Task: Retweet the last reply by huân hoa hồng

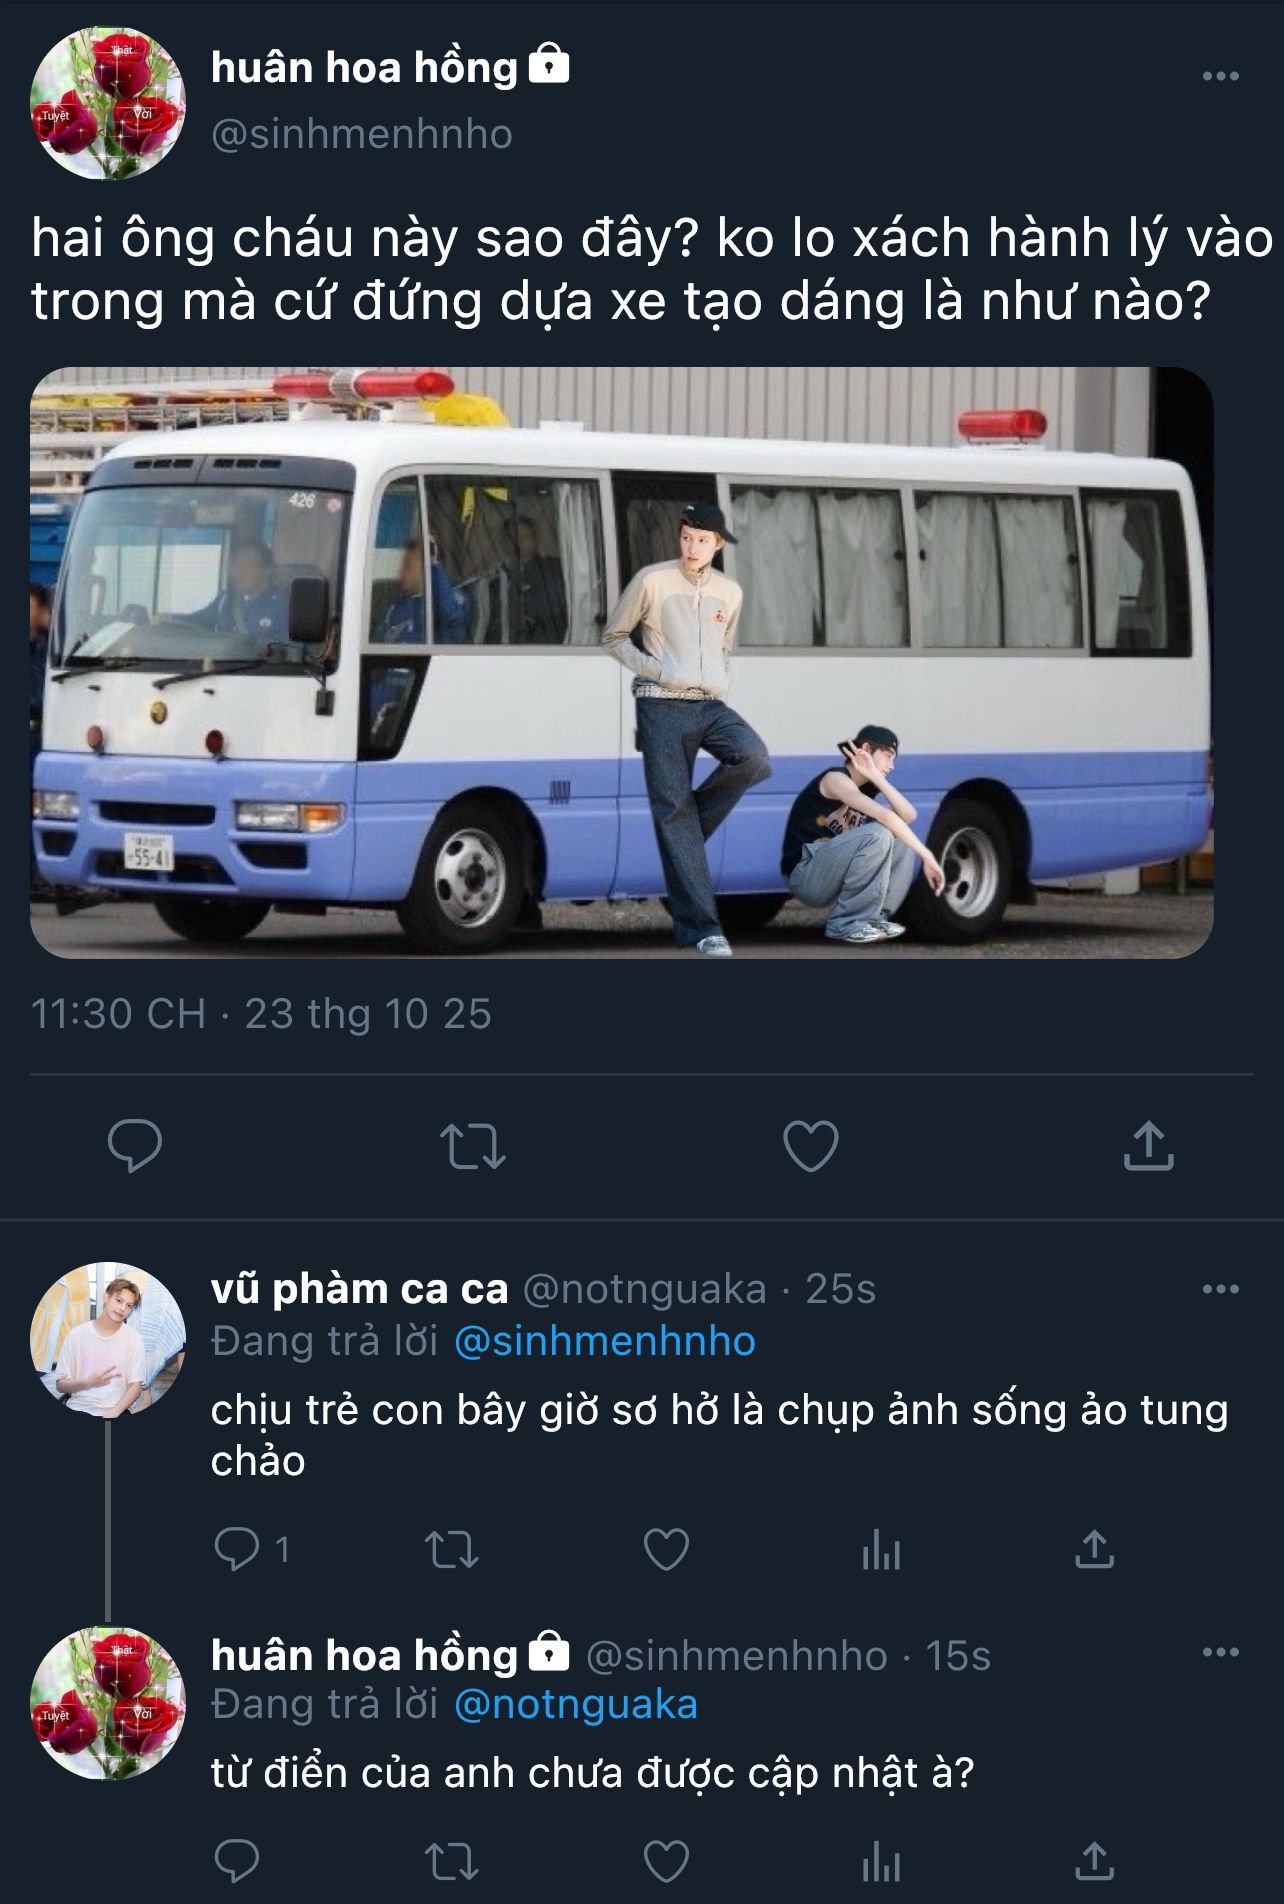Action: tap(452, 1862)
